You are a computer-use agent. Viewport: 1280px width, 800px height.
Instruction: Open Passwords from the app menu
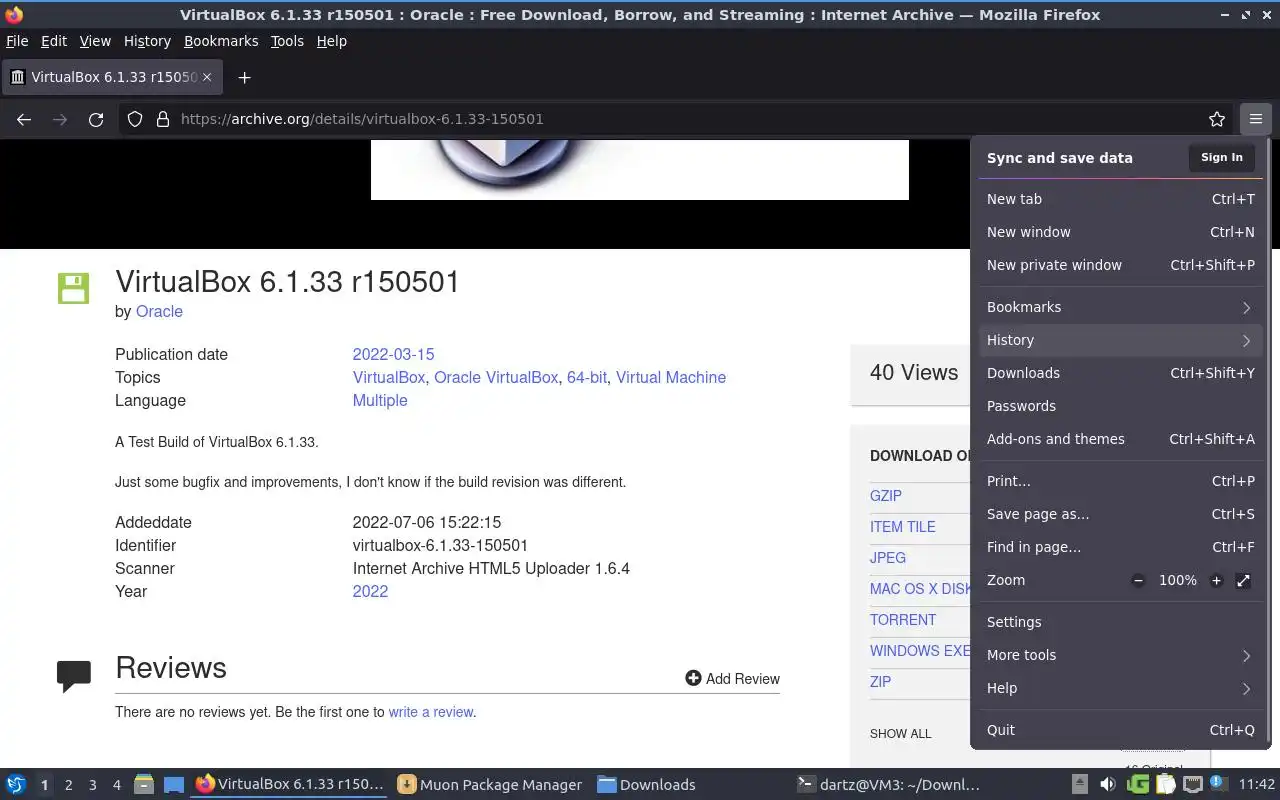tap(1120, 406)
